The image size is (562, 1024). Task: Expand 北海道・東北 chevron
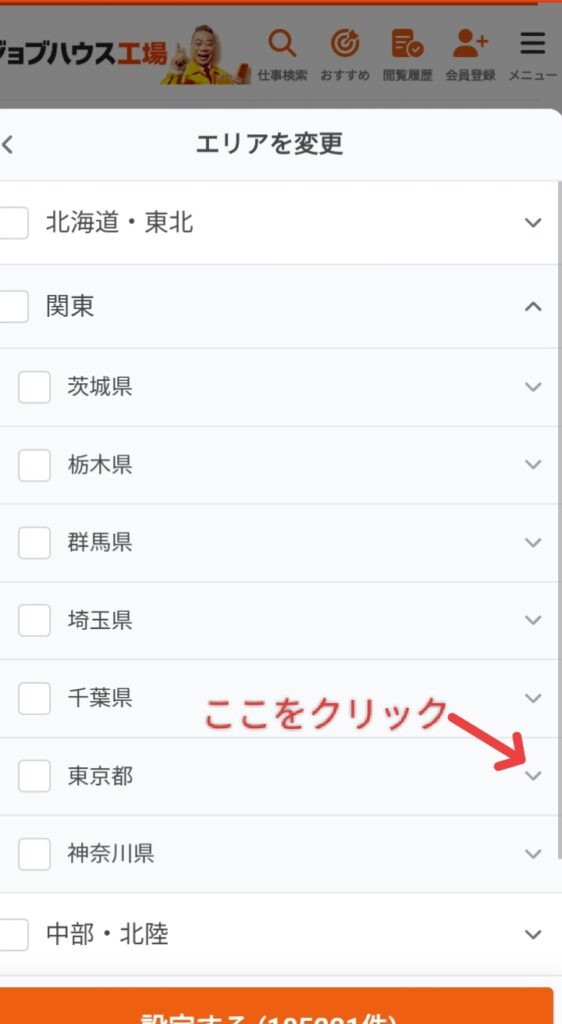[533, 223]
